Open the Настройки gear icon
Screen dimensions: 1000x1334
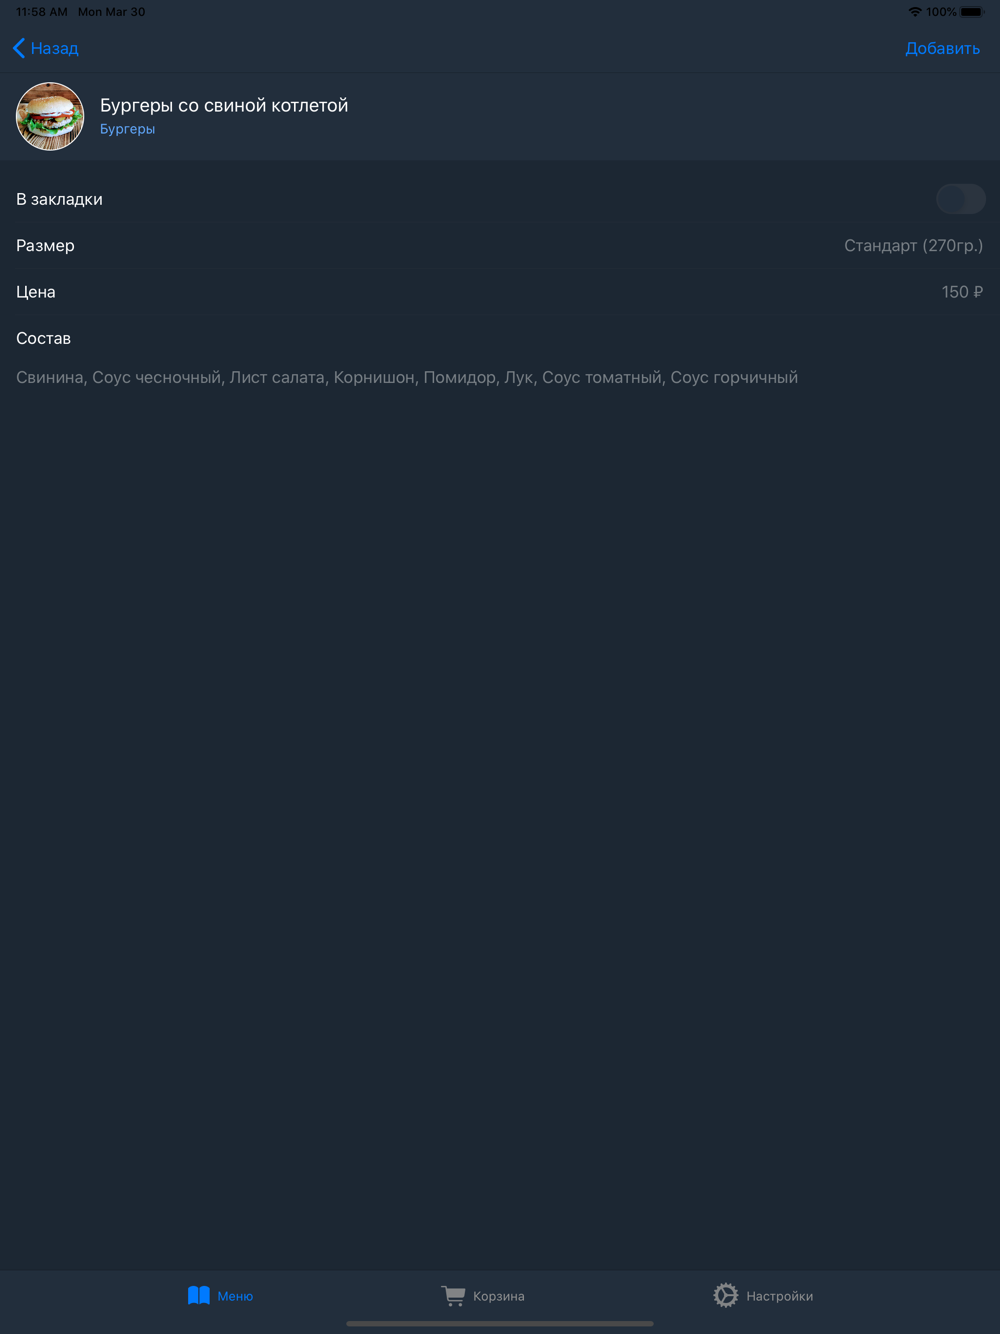tap(726, 1295)
